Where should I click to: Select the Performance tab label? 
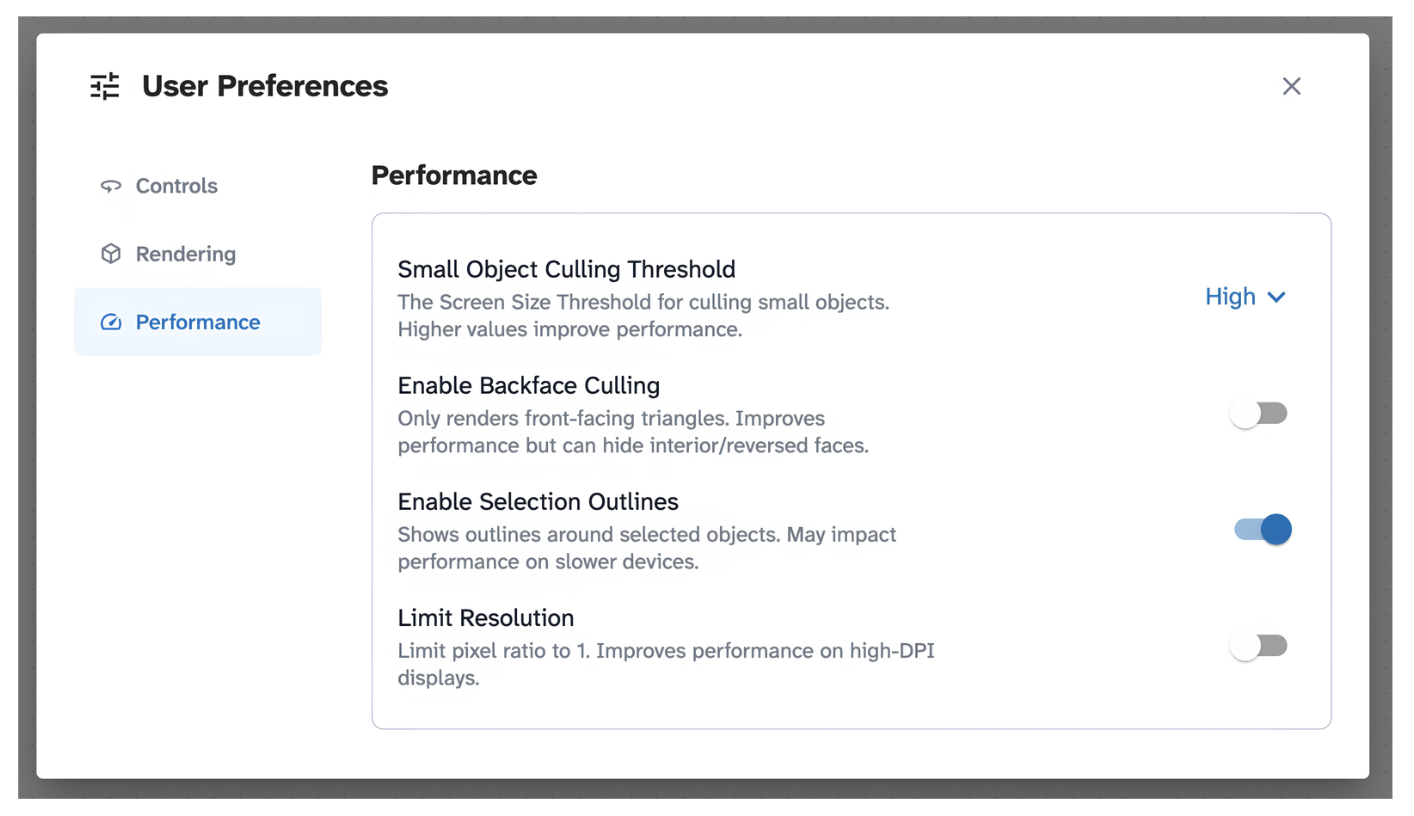pyautogui.click(x=198, y=322)
